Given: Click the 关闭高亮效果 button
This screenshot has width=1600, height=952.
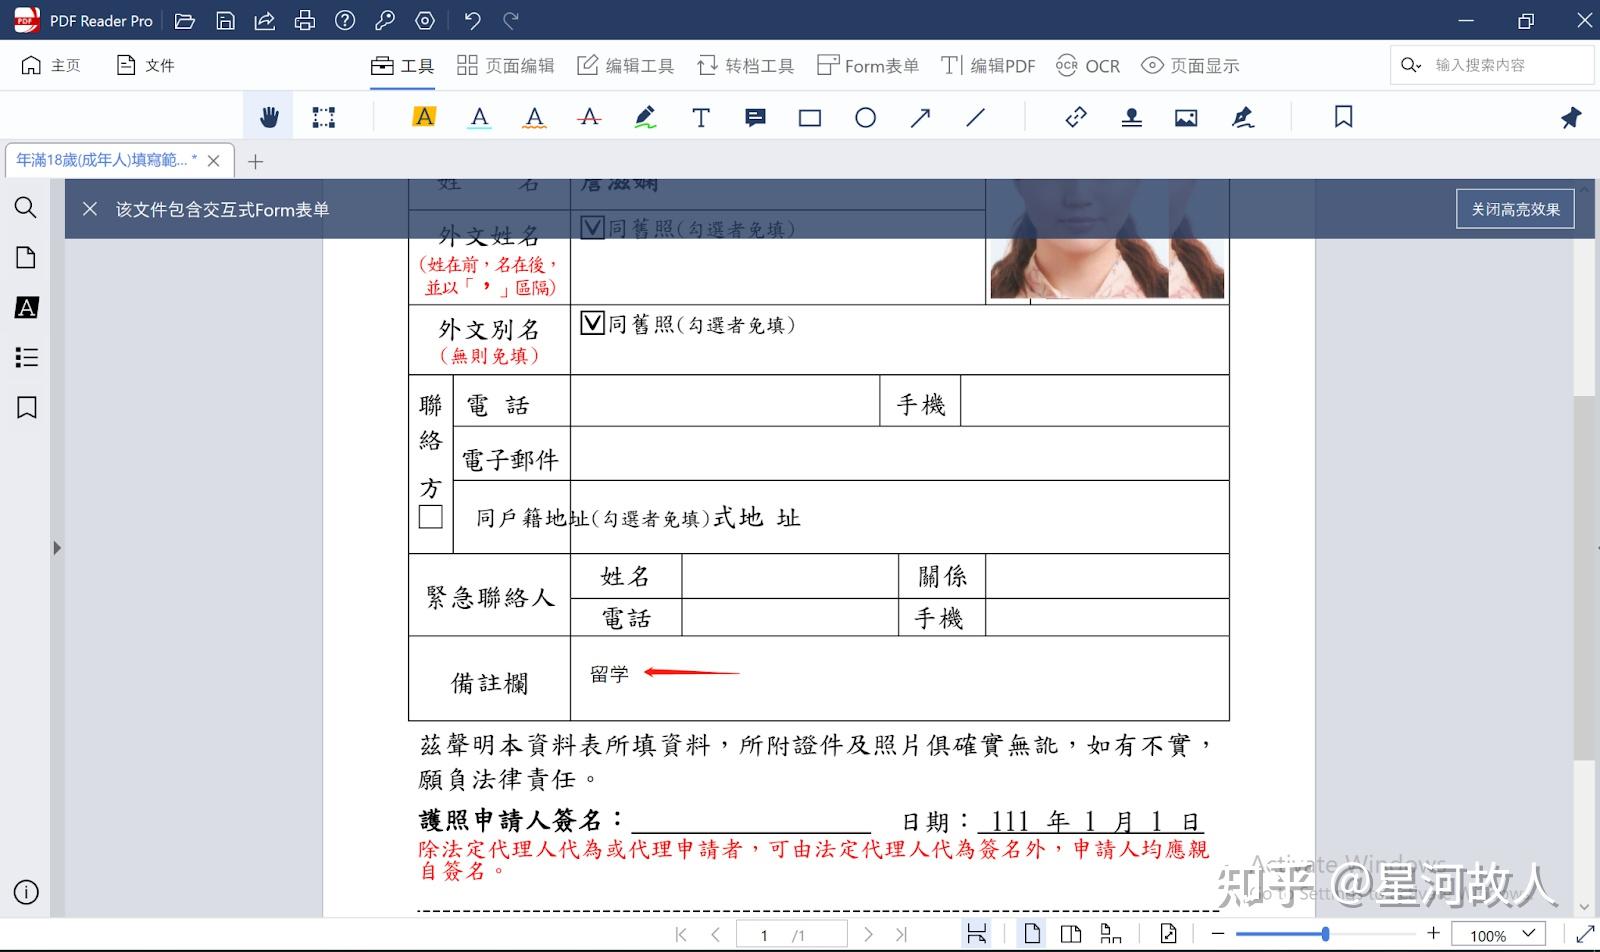Looking at the screenshot, I should click(x=1514, y=208).
